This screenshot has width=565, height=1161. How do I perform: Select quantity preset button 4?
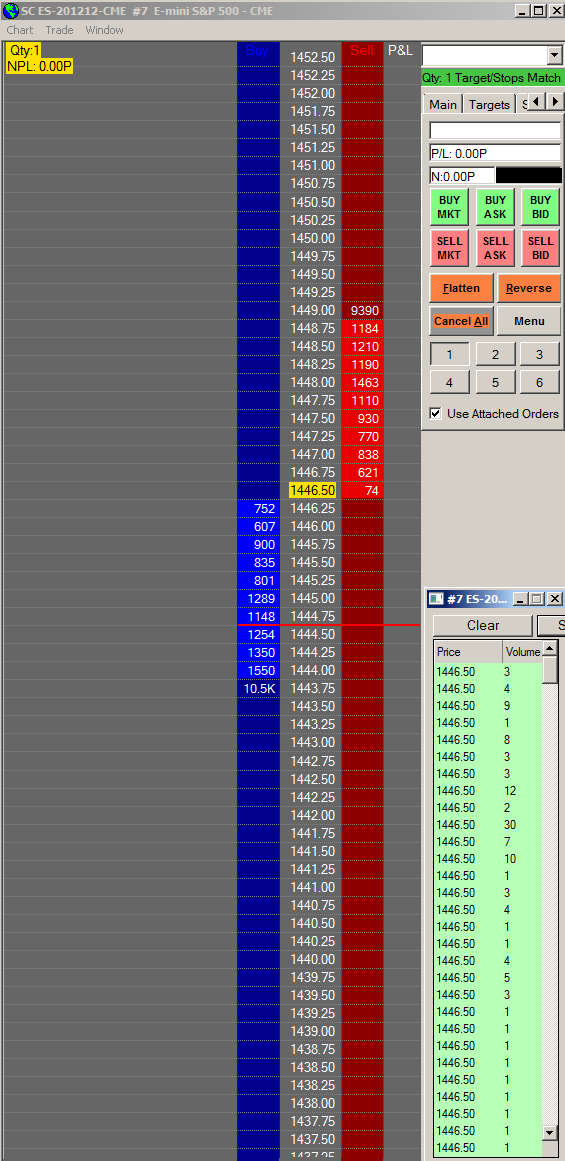tap(449, 383)
